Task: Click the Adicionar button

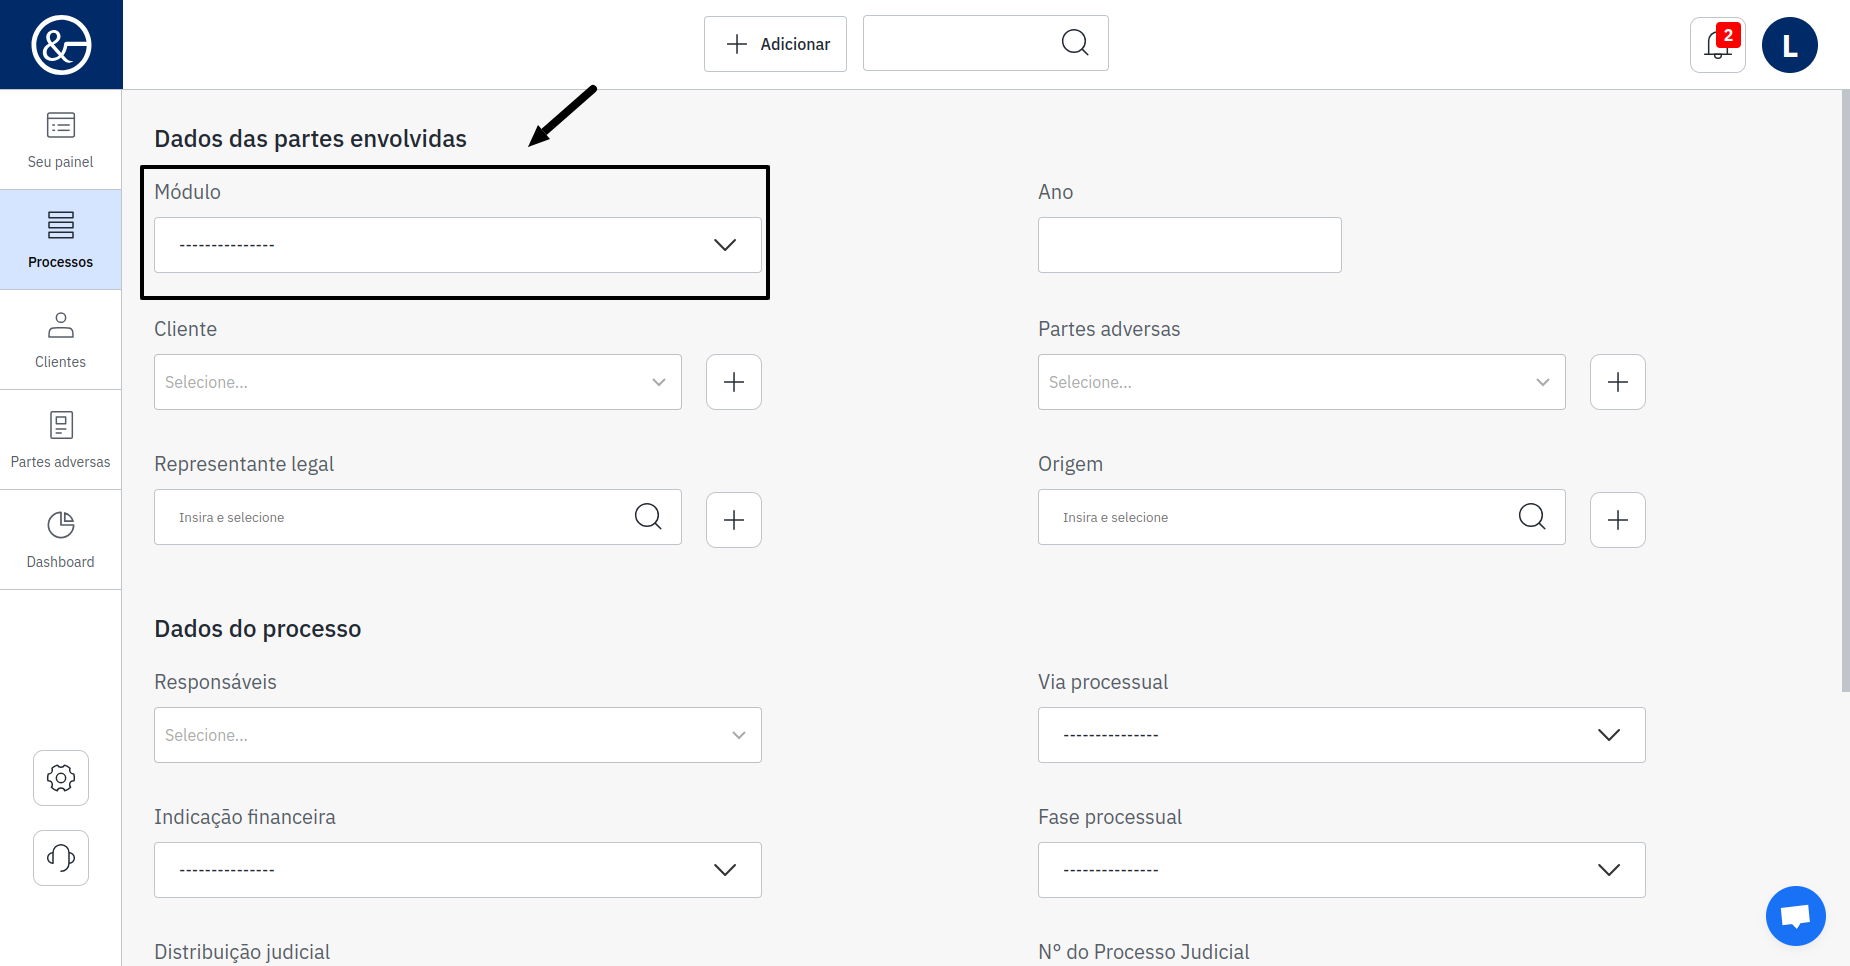Action: pyautogui.click(x=775, y=44)
